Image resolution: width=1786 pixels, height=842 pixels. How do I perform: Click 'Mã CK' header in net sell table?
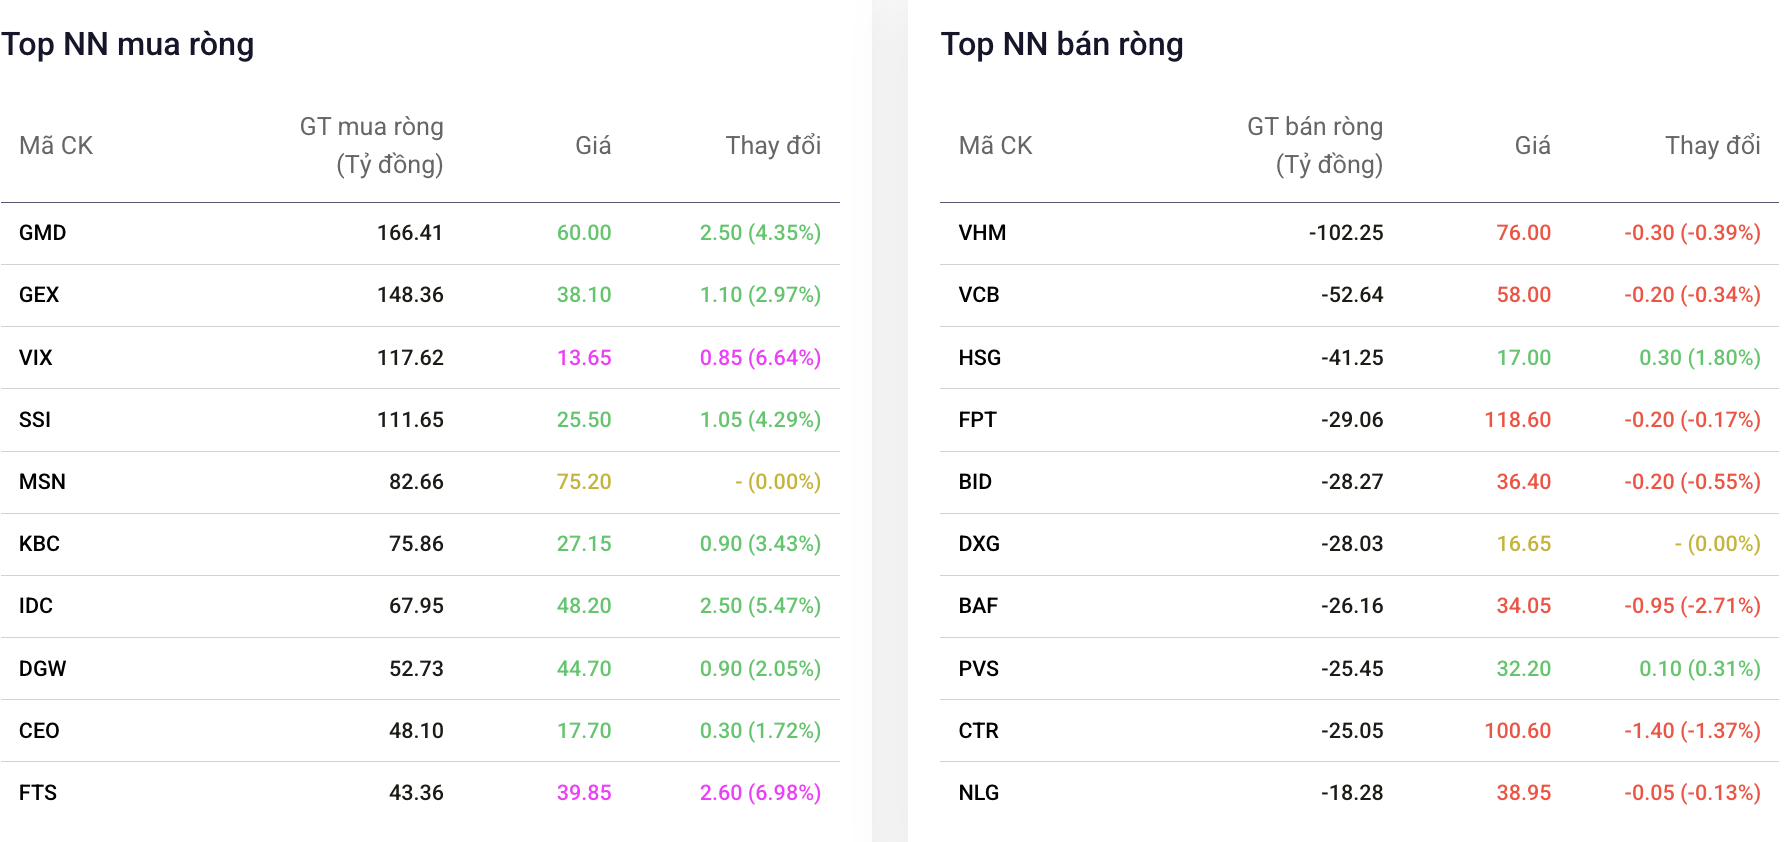[x=995, y=146]
